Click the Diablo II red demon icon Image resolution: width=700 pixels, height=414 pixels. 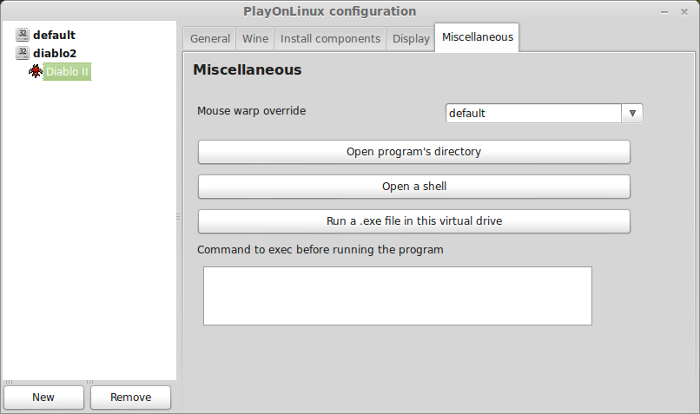coord(35,71)
